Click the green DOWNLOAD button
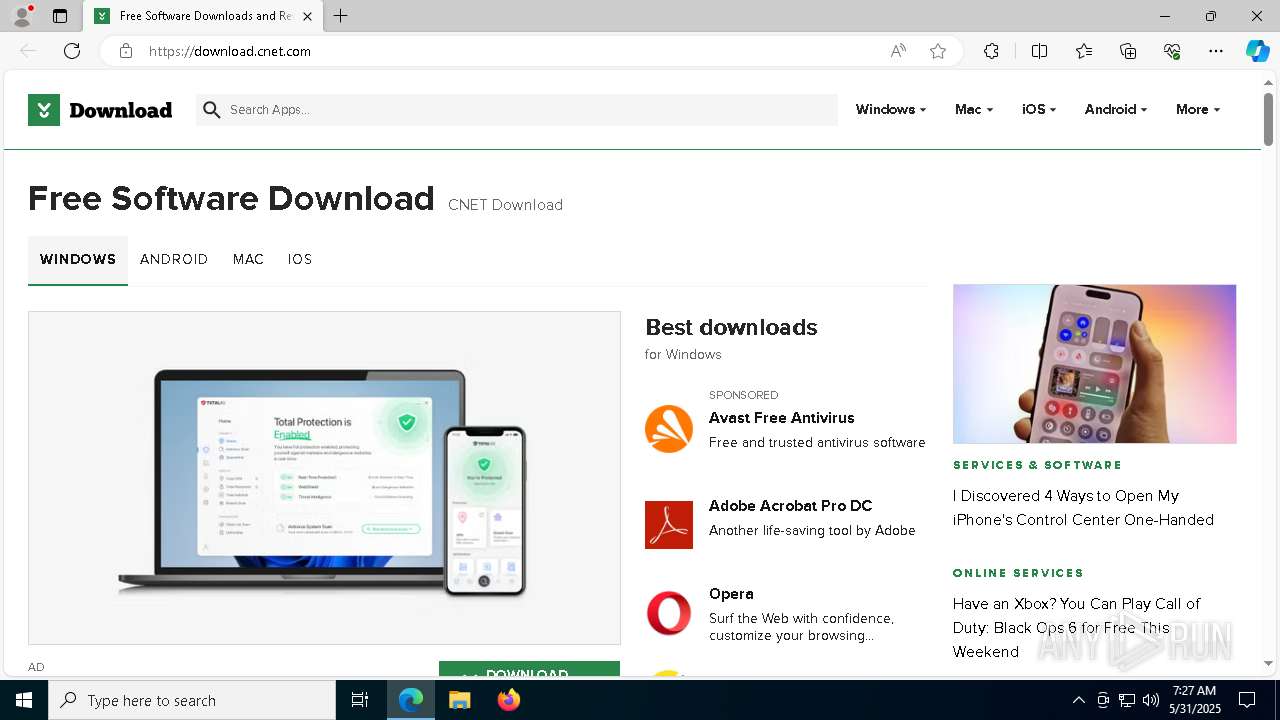Image resolution: width=1280 pixels, height=720 pixels. (x=529, y=669)
